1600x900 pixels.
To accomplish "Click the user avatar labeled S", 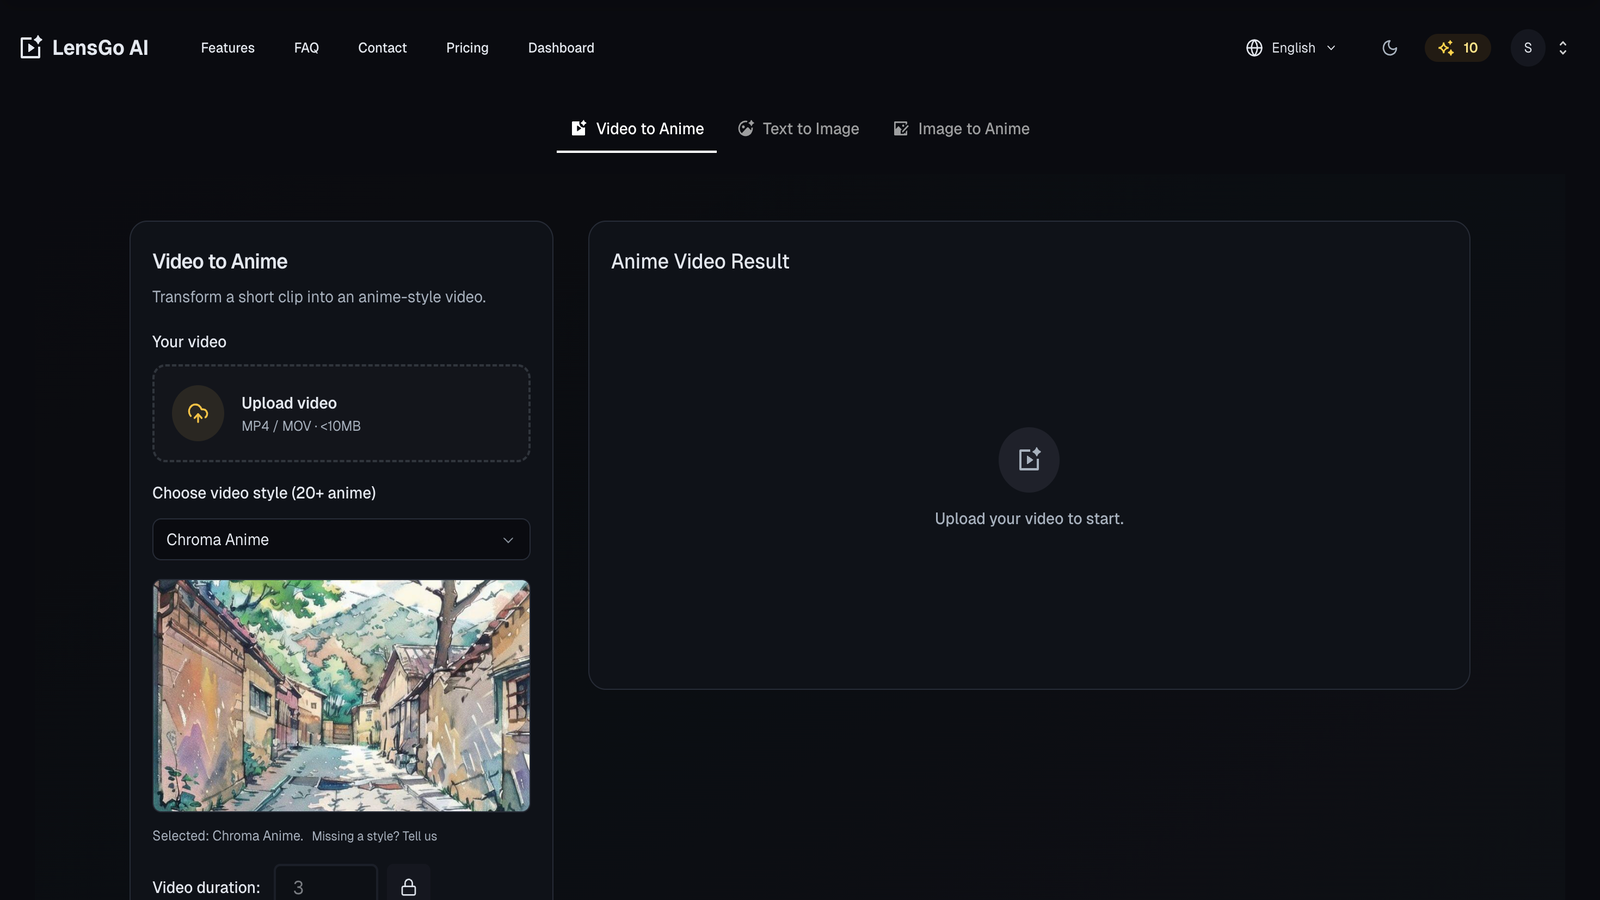I will (x=1527, y=48).
